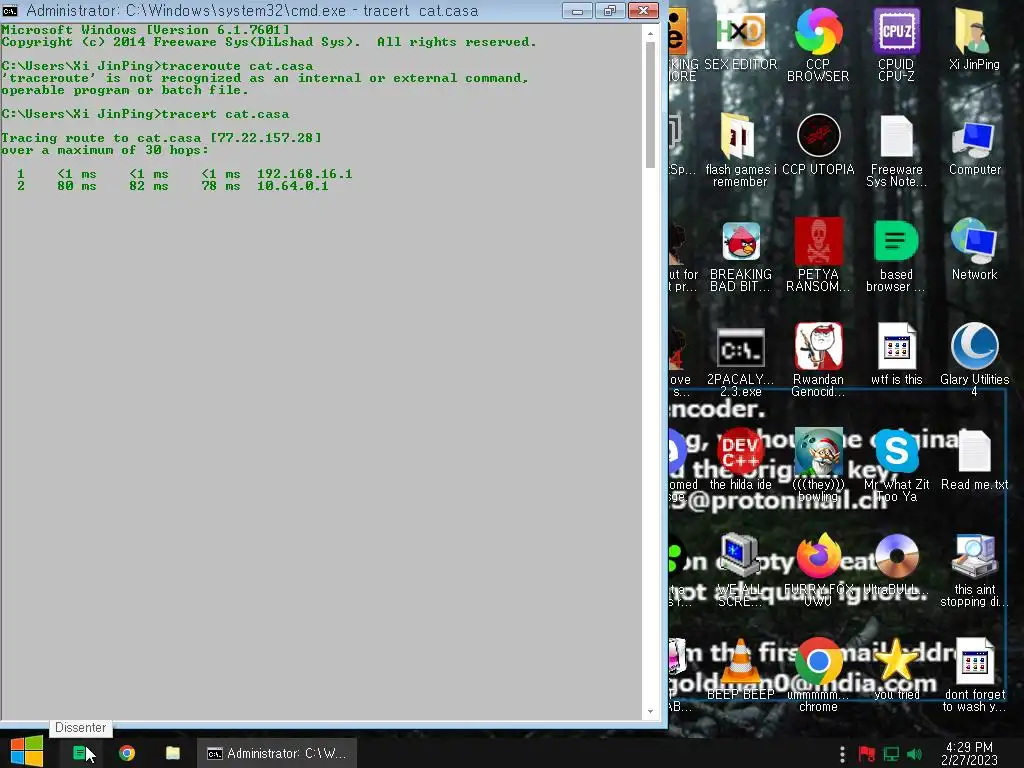This screenshot has width=1024, height=768.
Task: Minimize the cmd window
Action: (x=577, y=10)
